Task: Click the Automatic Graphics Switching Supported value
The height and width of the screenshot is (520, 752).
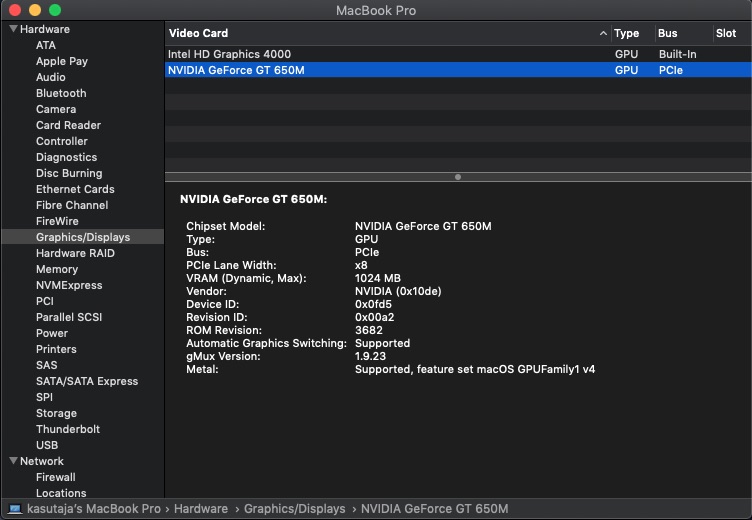Action: [382, 343]
